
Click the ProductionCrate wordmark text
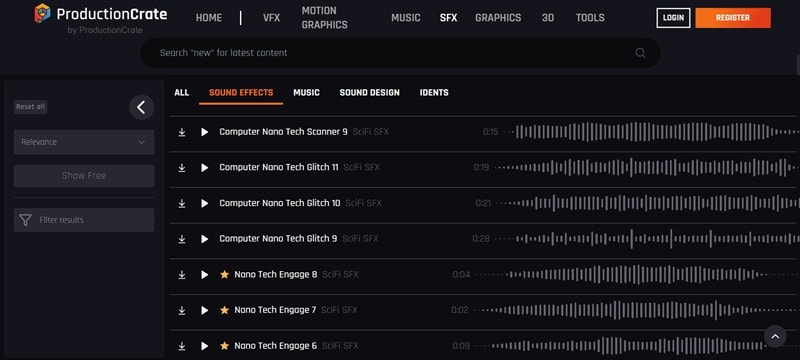tap(112, 14)
